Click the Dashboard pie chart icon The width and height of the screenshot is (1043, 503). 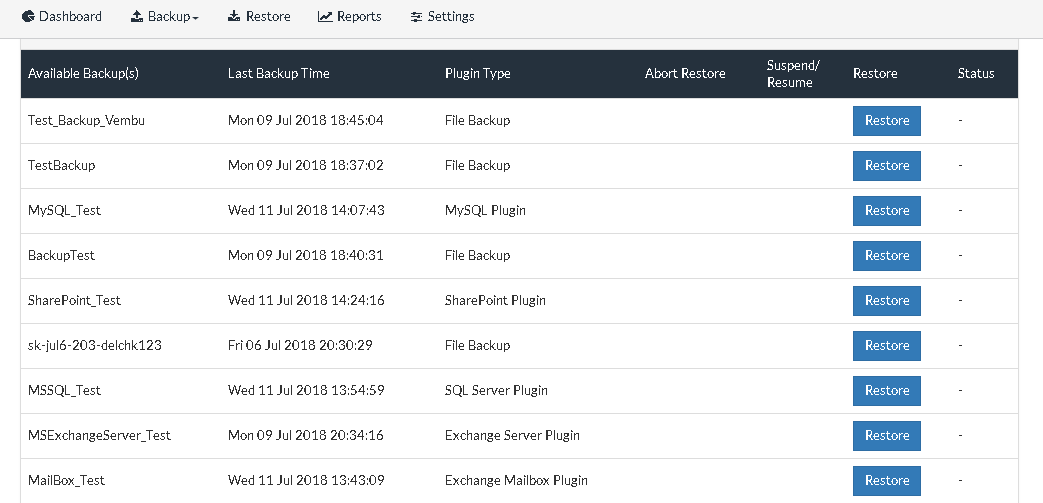tap(28, 17)
